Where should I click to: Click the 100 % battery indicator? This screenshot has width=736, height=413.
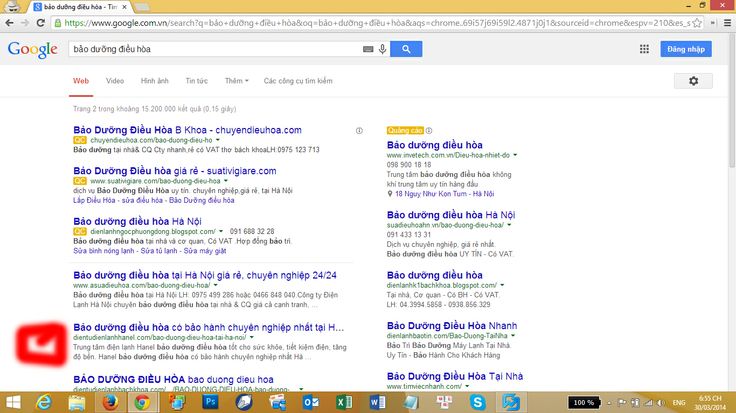(584, 403)
